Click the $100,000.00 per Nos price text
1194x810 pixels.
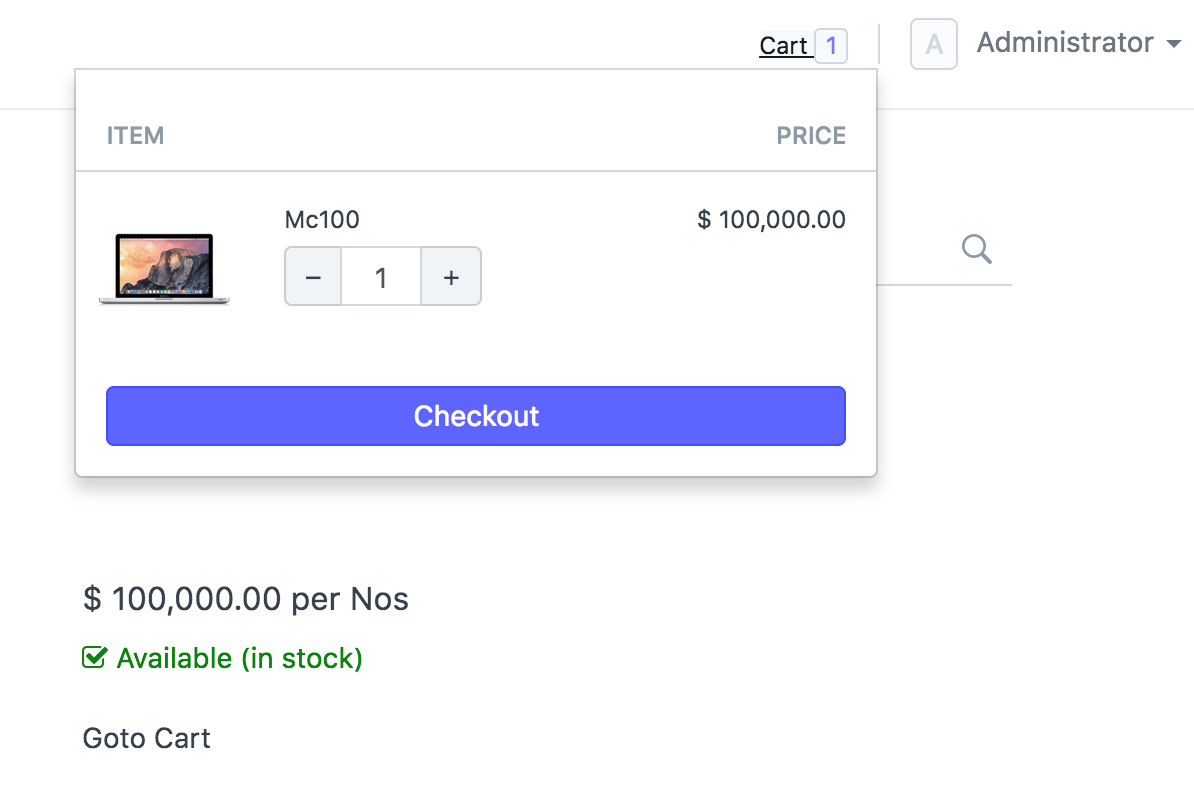tap(246, 599)
